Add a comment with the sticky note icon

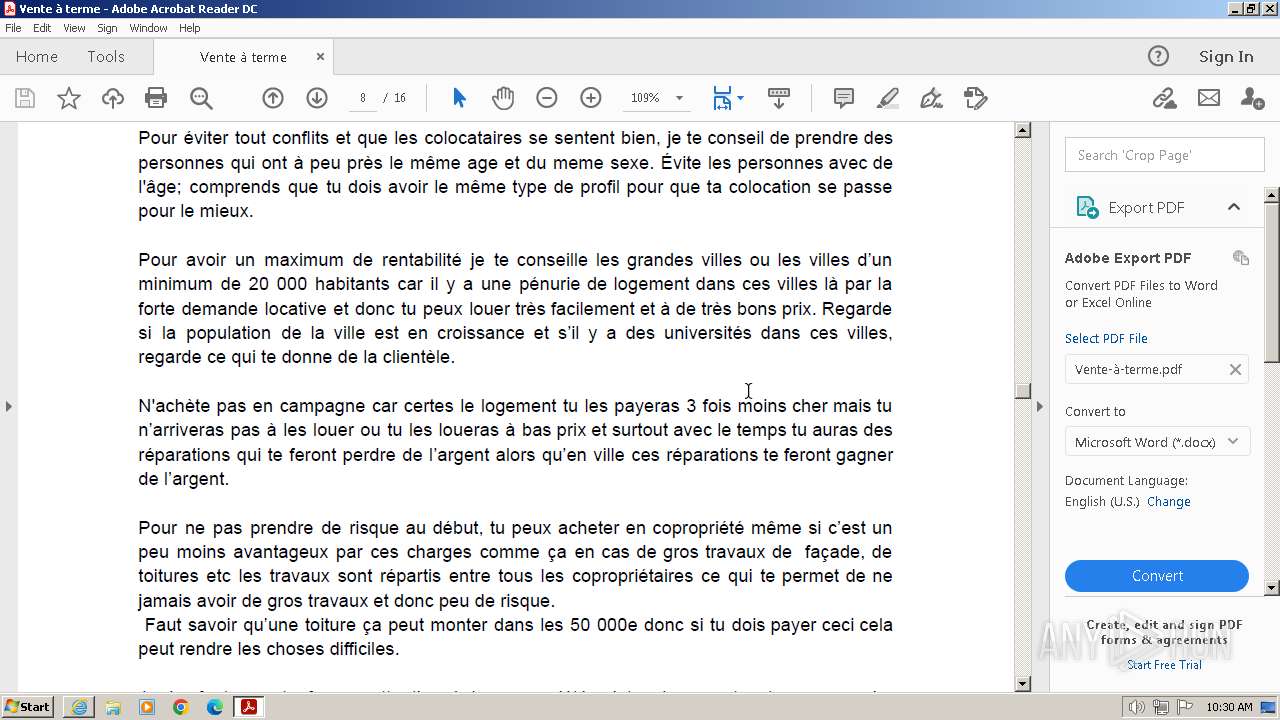[844, 98]
